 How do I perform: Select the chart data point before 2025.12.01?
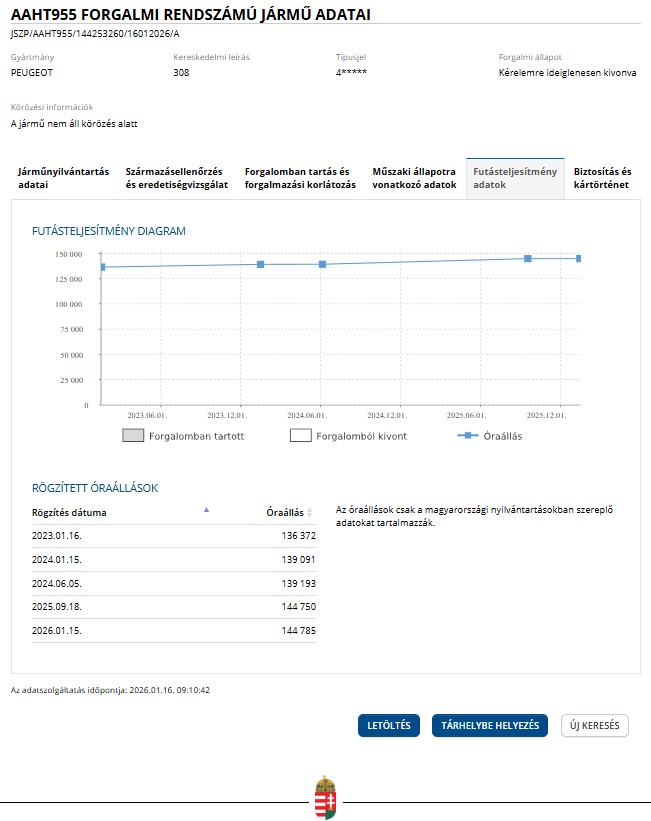[528, 258]
